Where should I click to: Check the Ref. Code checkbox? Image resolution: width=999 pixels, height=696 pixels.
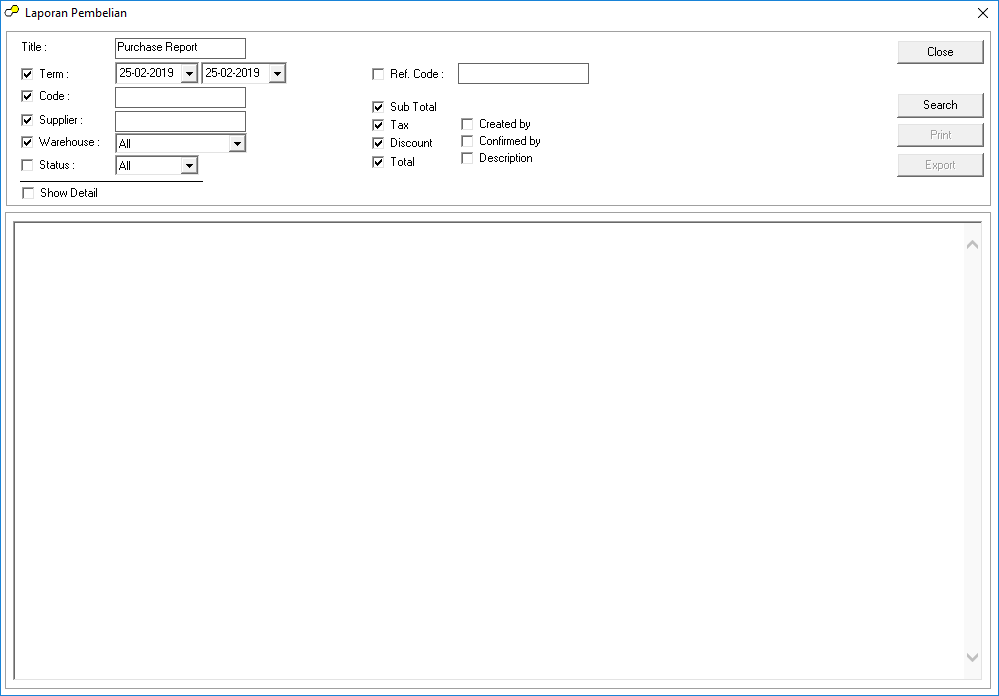tap(378, 74)
